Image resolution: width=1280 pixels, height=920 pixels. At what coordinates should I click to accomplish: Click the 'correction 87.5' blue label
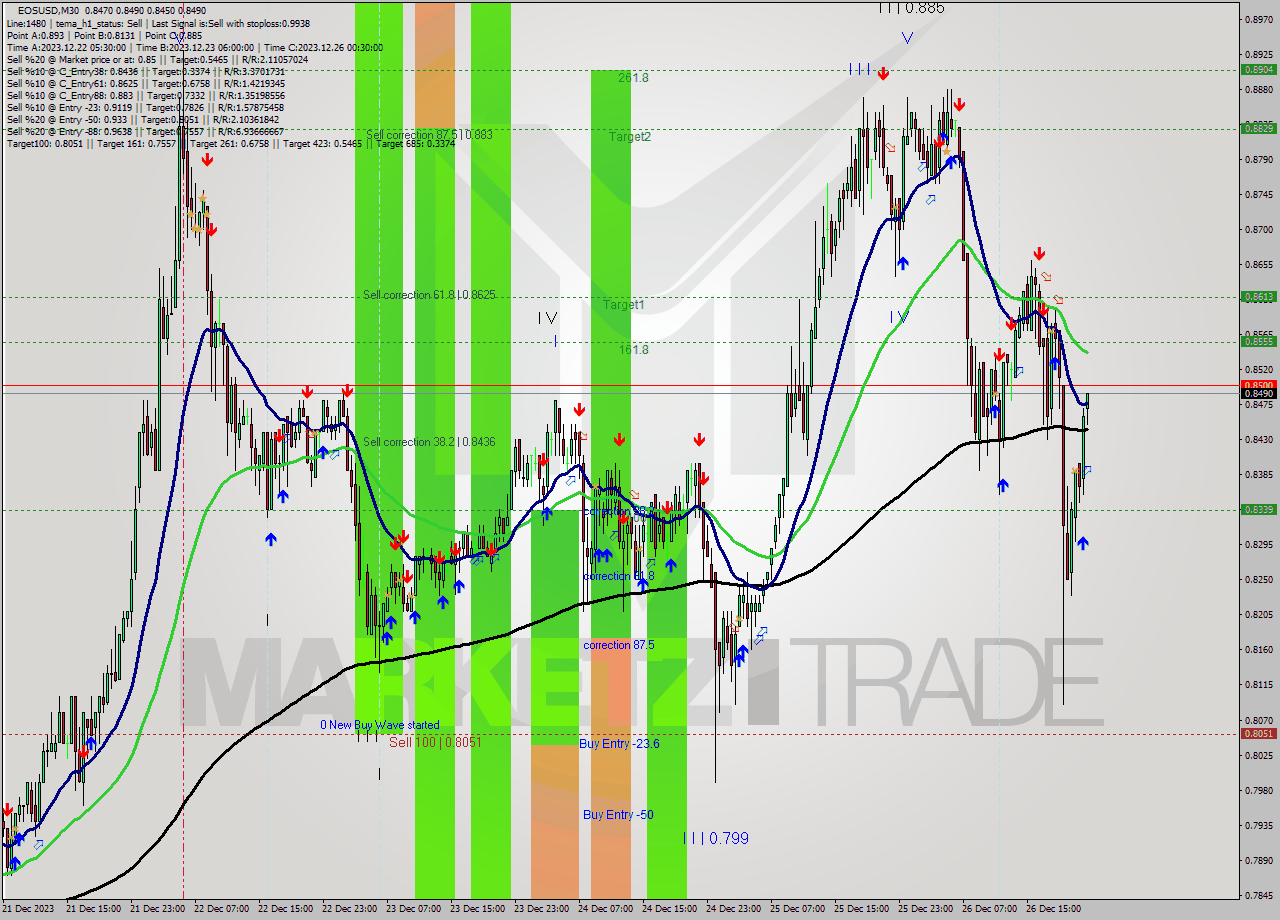click(619, 645)
